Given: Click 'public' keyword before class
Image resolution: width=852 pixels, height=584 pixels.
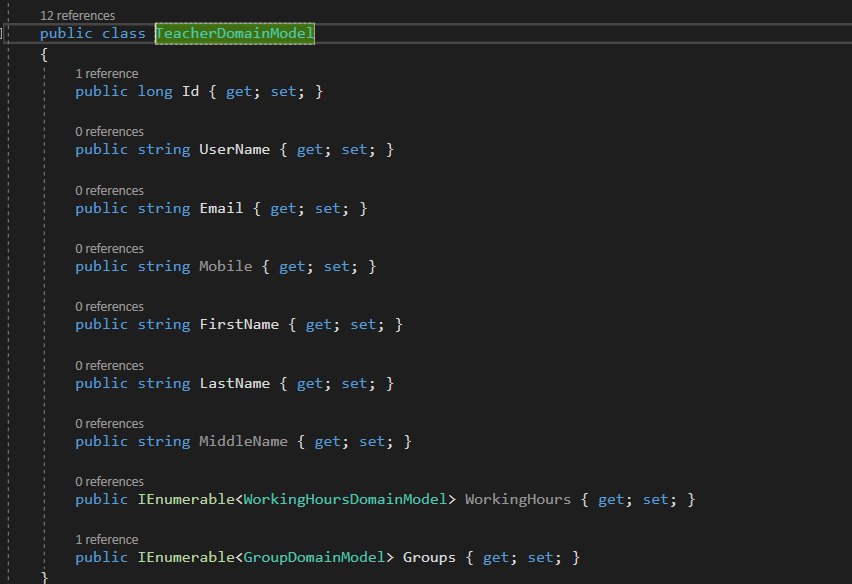Looking at the screenshot, I should click(66, 33).
